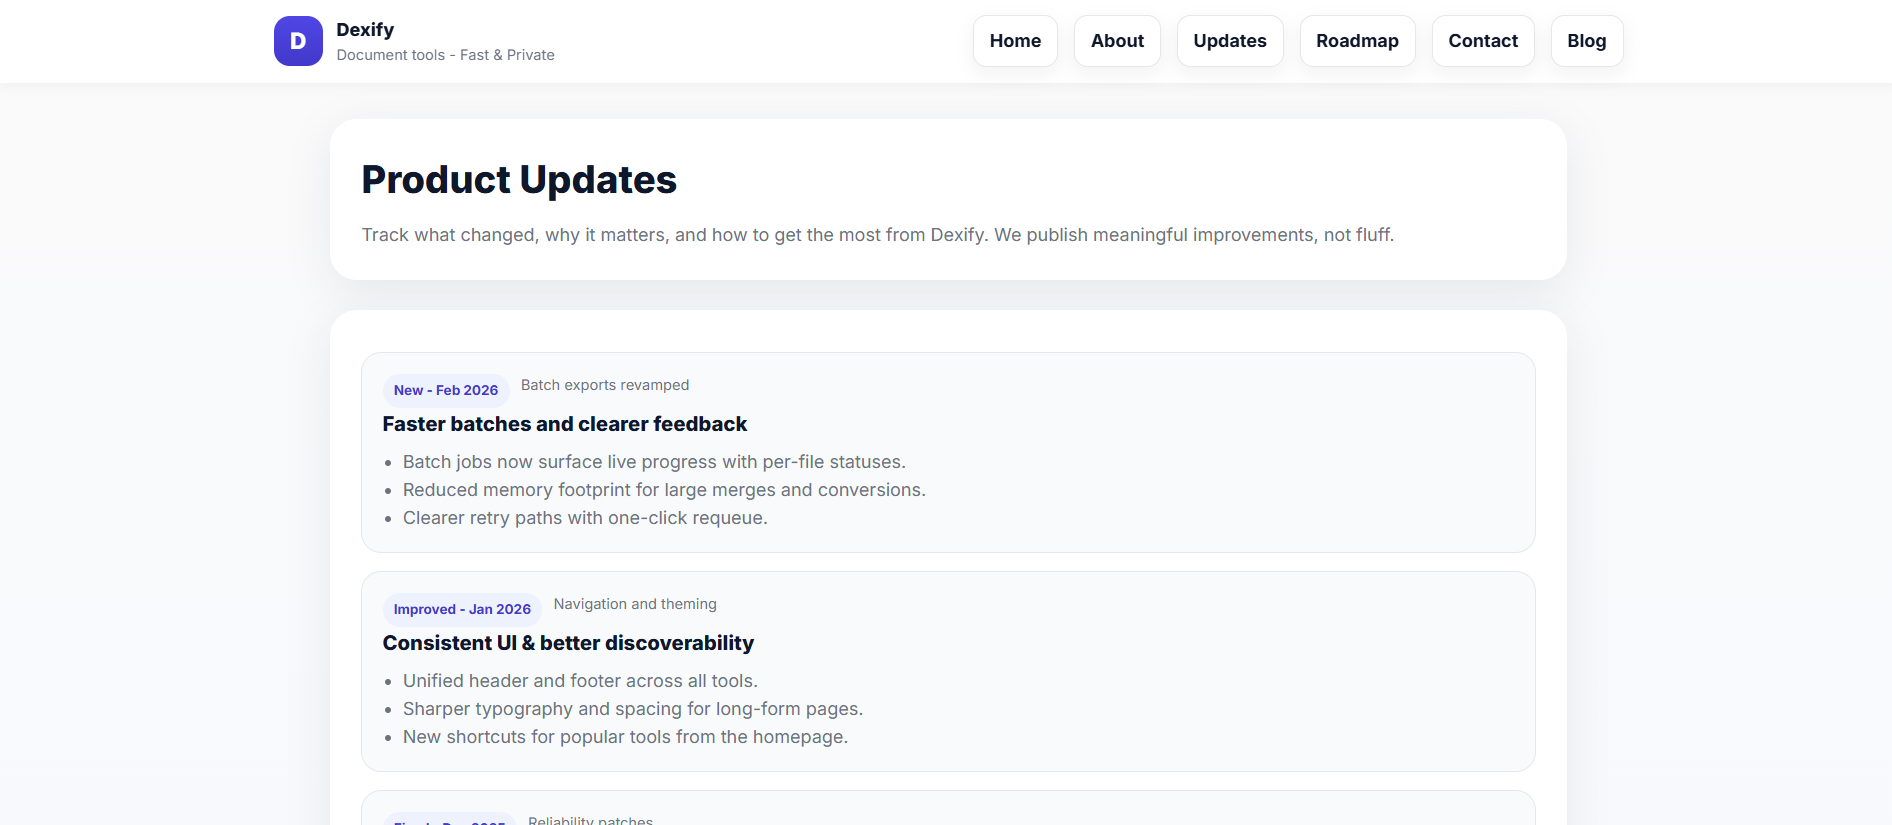The height and width of the screenshot is (825, 1892).
Task: Click the "Reliability patches" label
Action: pyautogui.click(x=590, y=819)
